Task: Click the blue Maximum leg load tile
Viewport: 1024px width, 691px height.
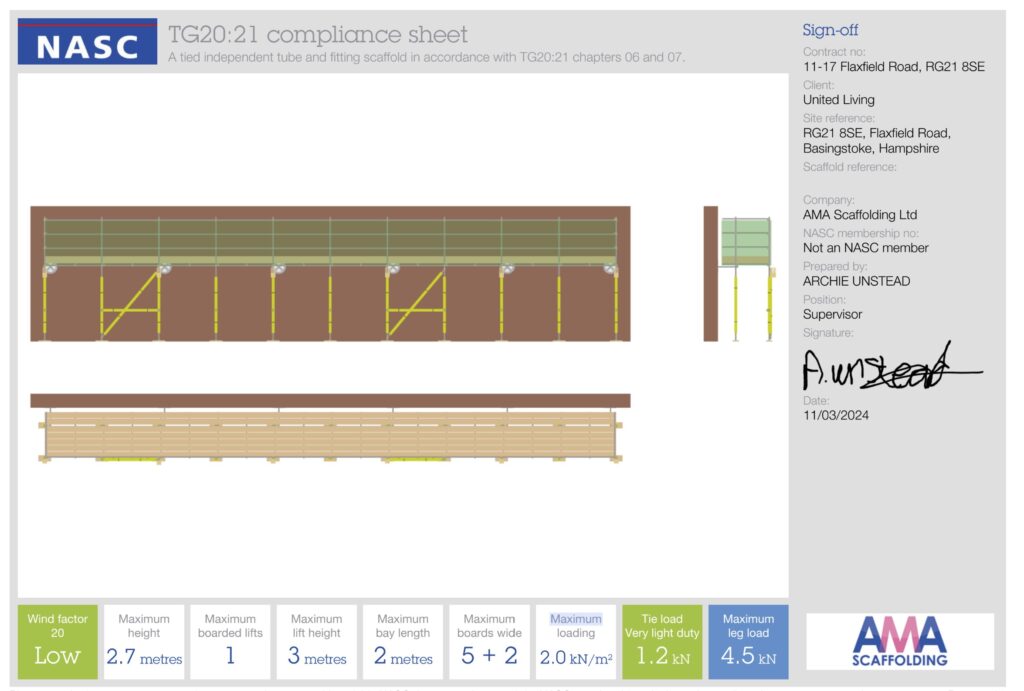Action: click(748, 641)
